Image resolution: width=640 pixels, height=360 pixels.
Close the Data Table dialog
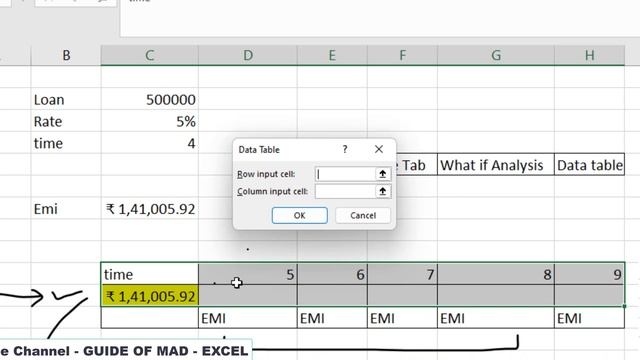coord(379,149)
